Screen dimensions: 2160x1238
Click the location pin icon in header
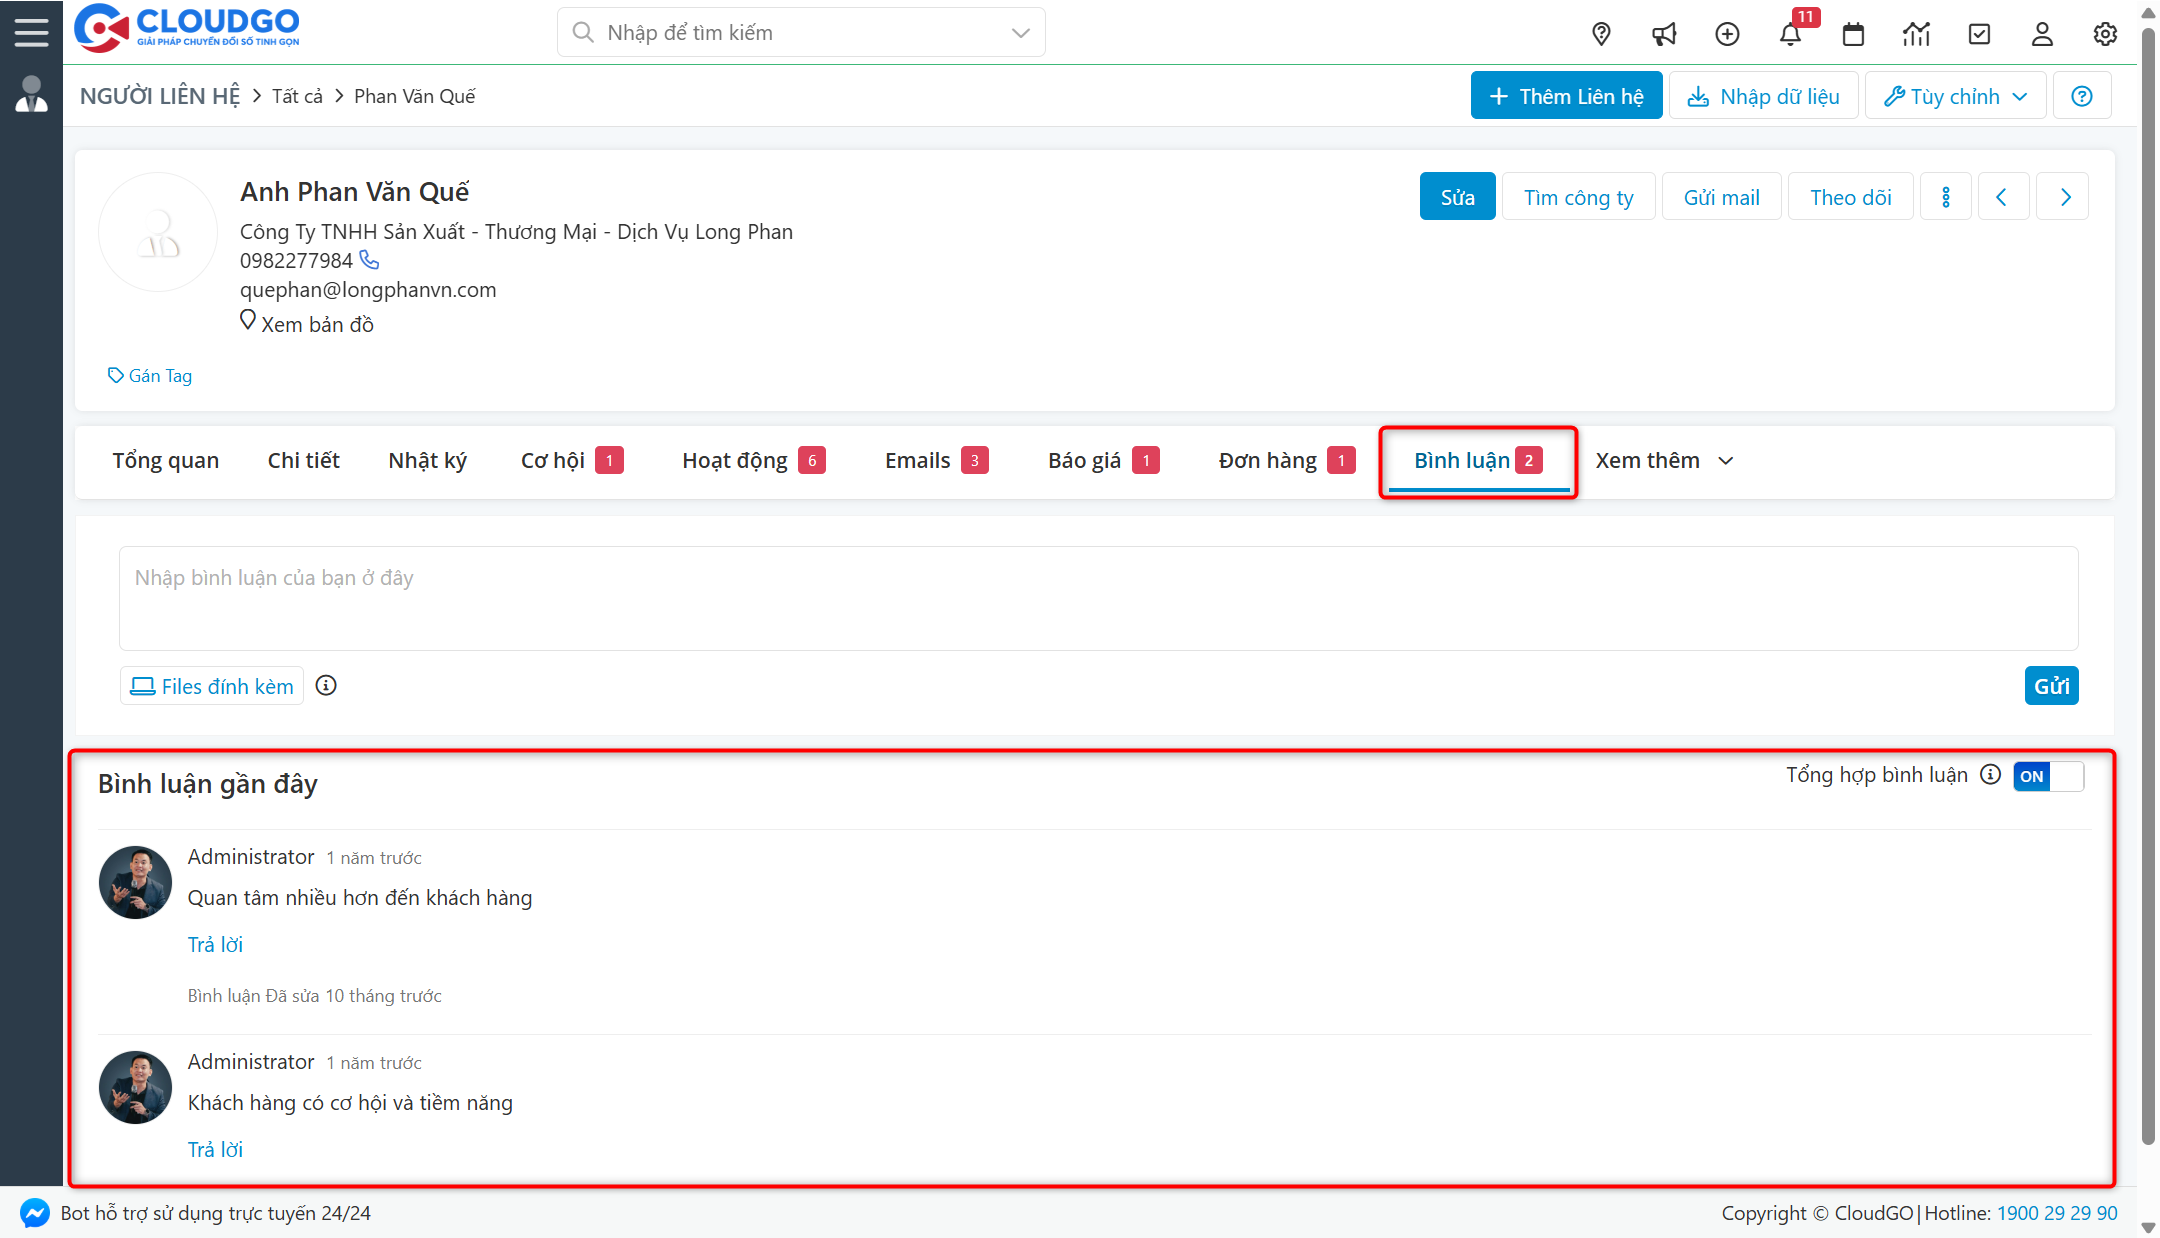[x=1601, y=34]
